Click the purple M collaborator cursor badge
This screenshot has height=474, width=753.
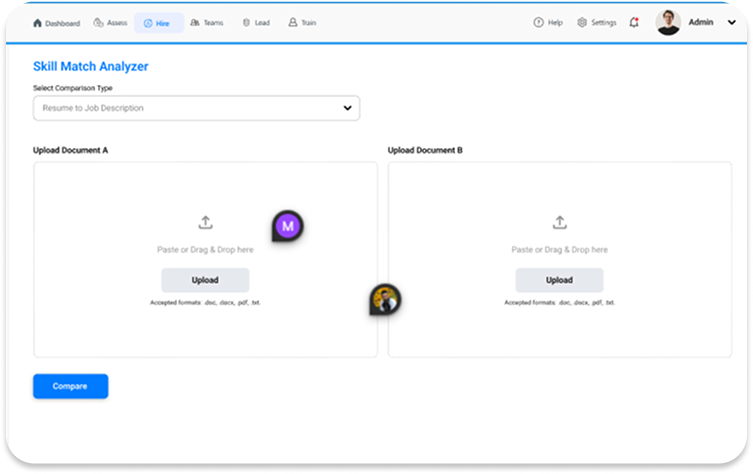(x=288, y=226)
